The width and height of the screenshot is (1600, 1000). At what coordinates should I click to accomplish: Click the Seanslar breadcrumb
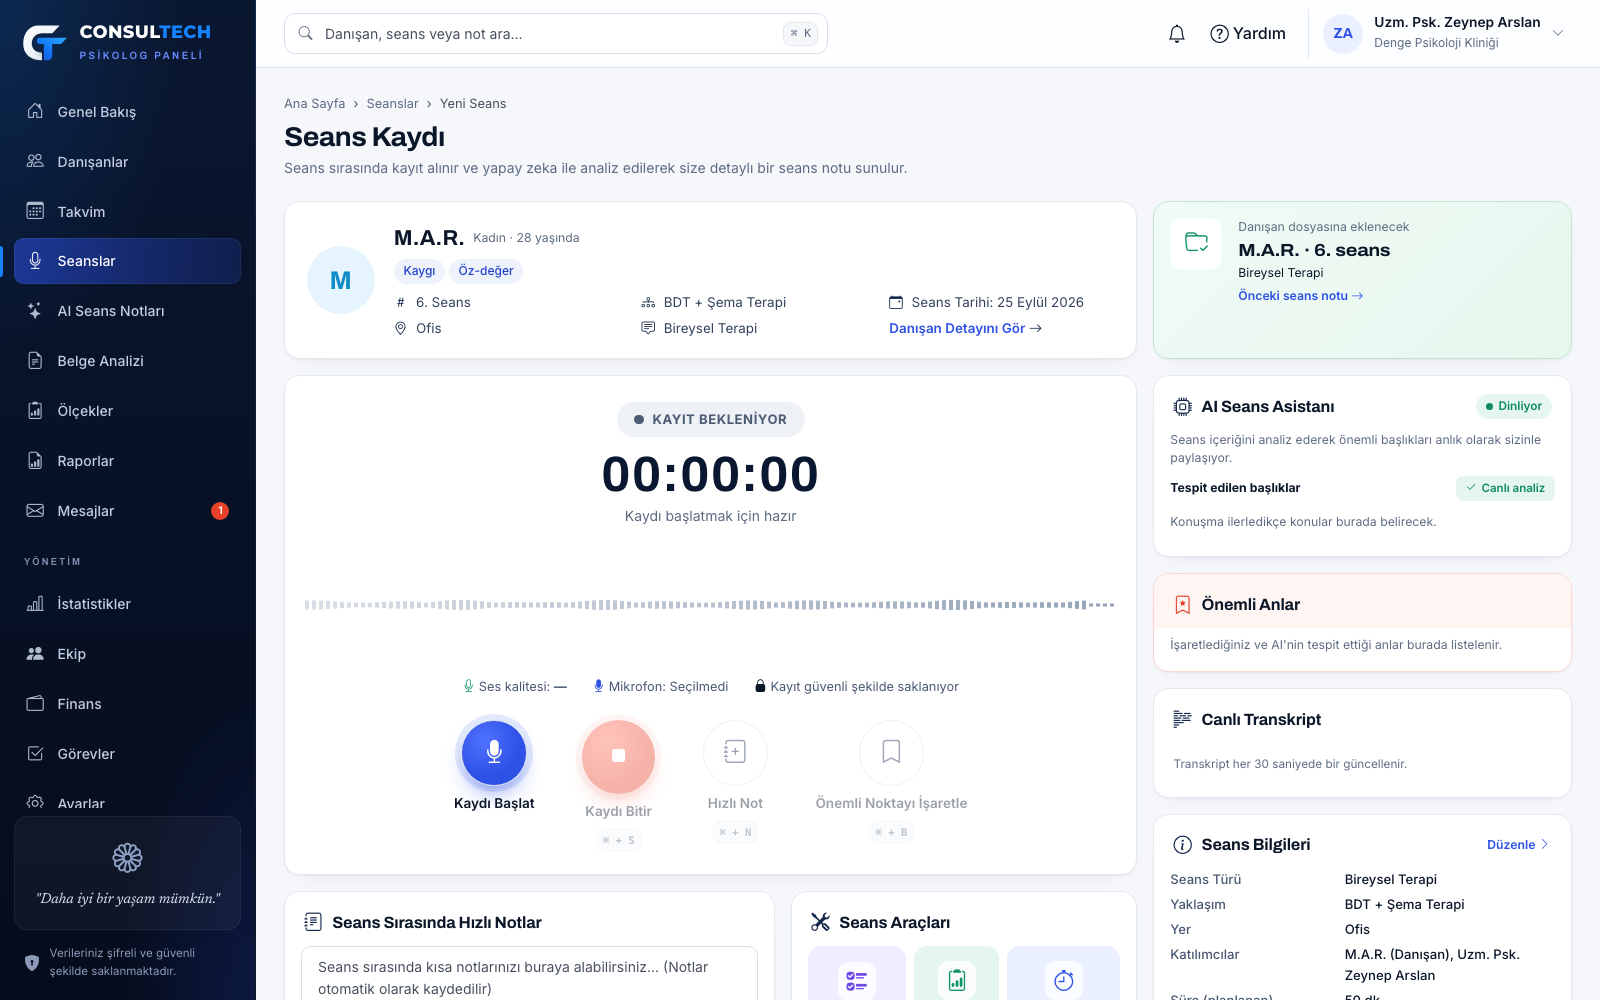tap(392, 104)
